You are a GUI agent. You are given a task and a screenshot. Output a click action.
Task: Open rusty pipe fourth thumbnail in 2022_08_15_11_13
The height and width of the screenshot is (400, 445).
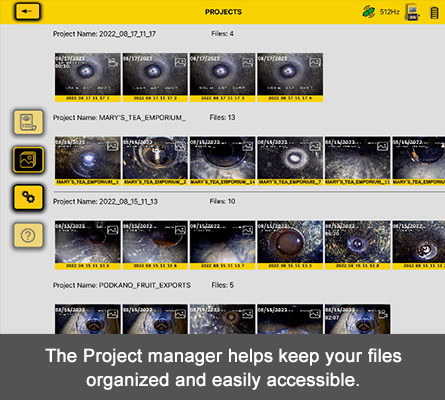pyautogui.click(x=290, y=245)
